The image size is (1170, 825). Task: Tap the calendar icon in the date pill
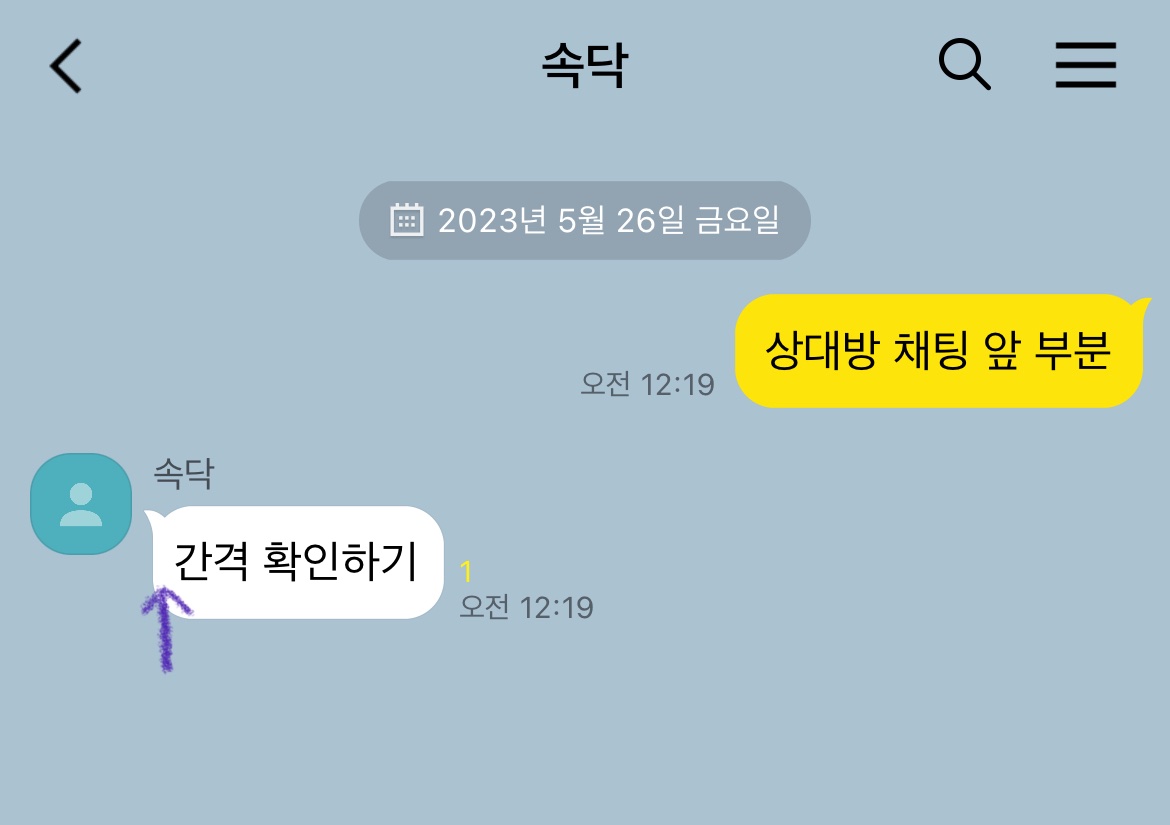click(x=407, y=220)
